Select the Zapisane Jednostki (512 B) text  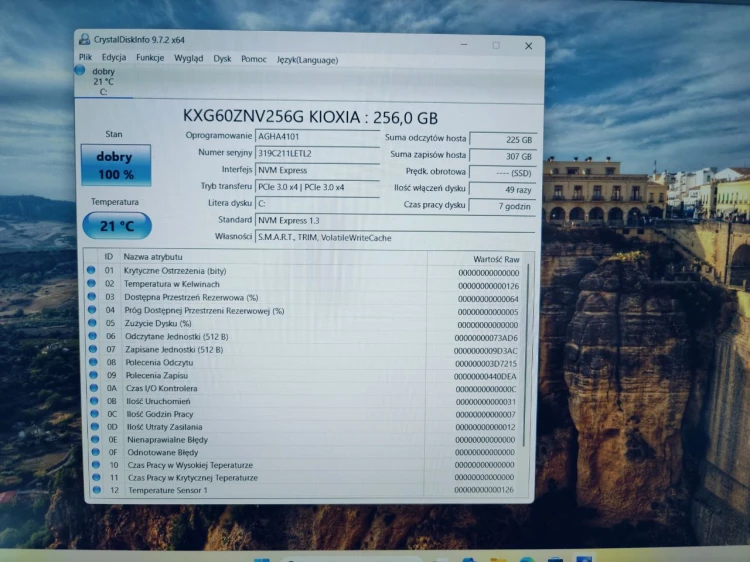coord(174,350)
